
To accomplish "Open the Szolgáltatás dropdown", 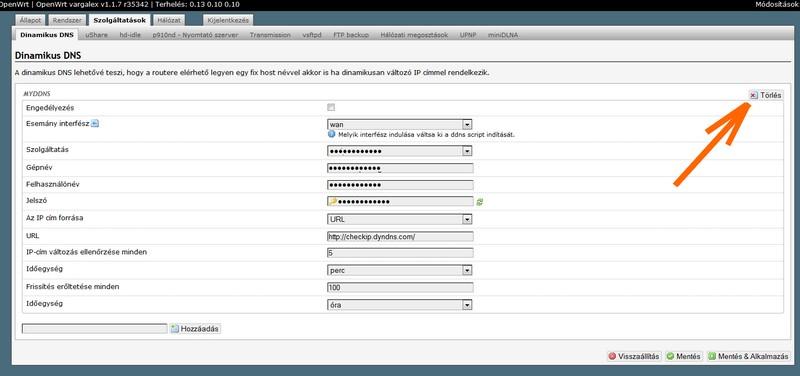I will point(399,151).
